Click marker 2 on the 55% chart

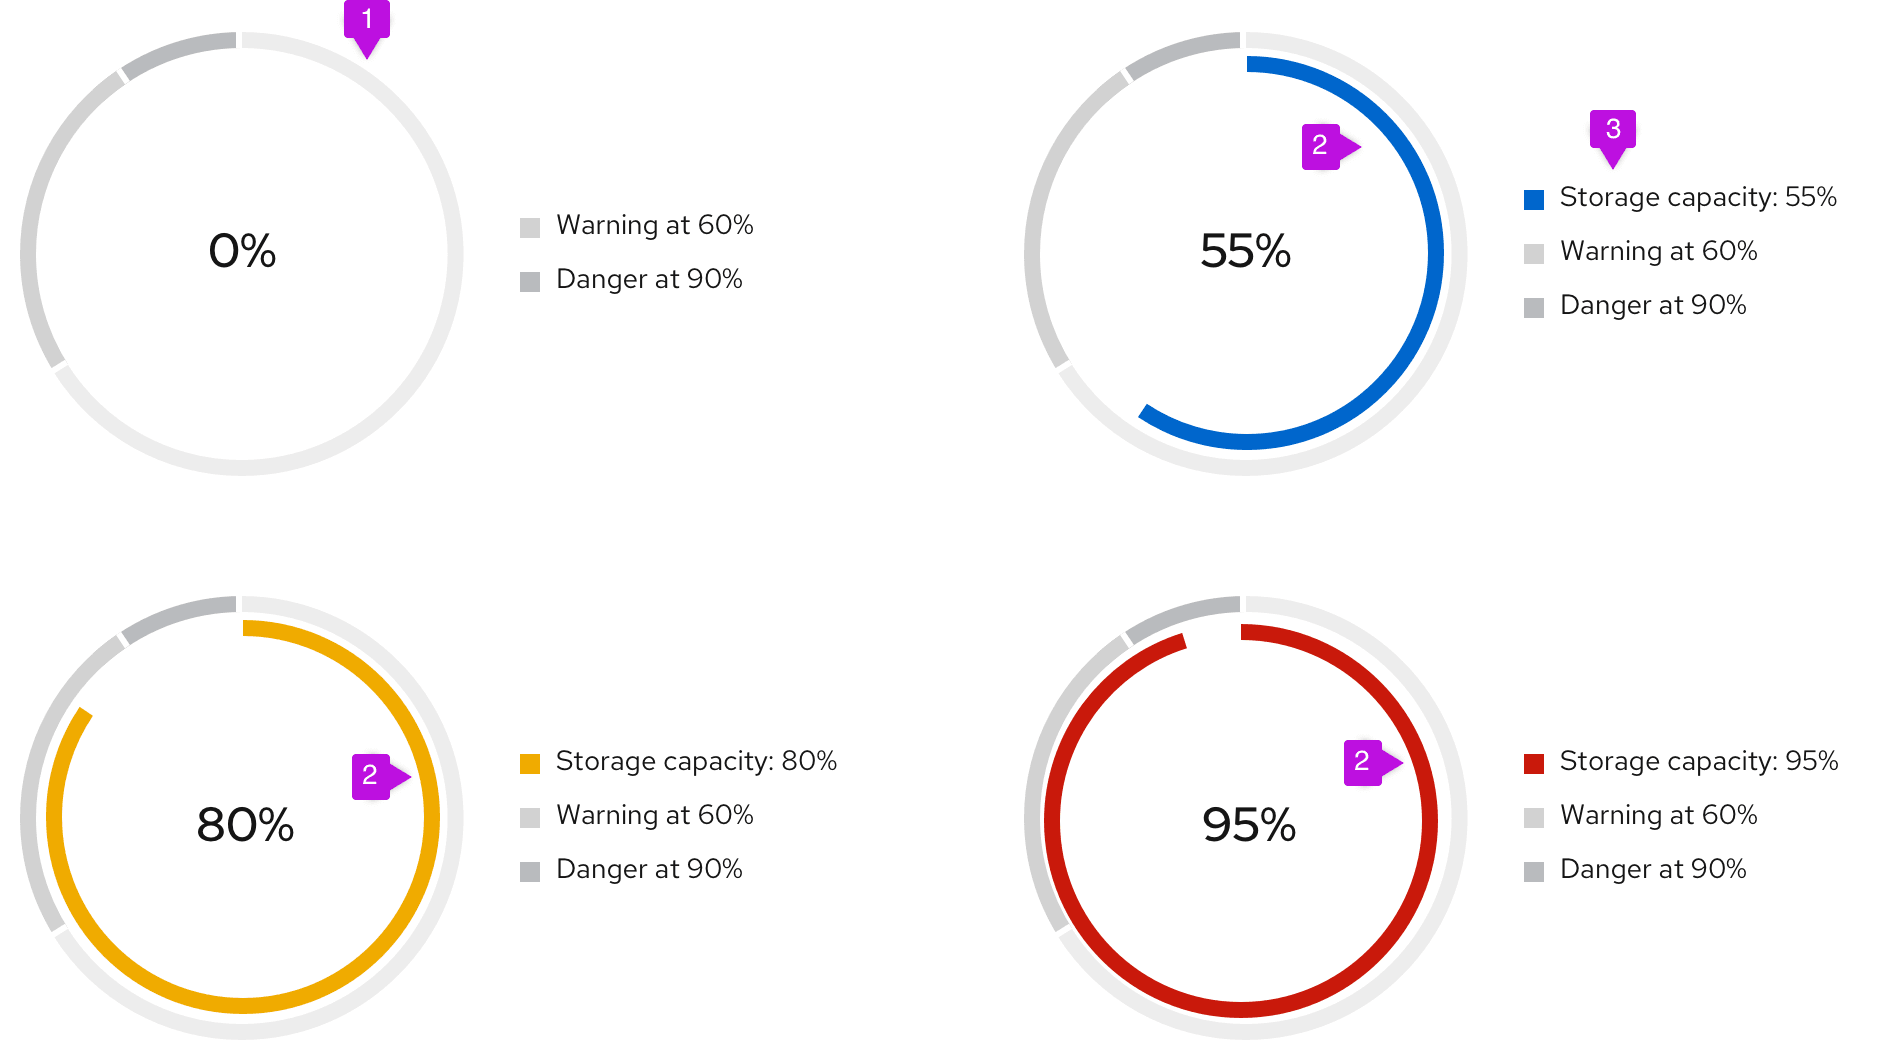pos(1320,146)
